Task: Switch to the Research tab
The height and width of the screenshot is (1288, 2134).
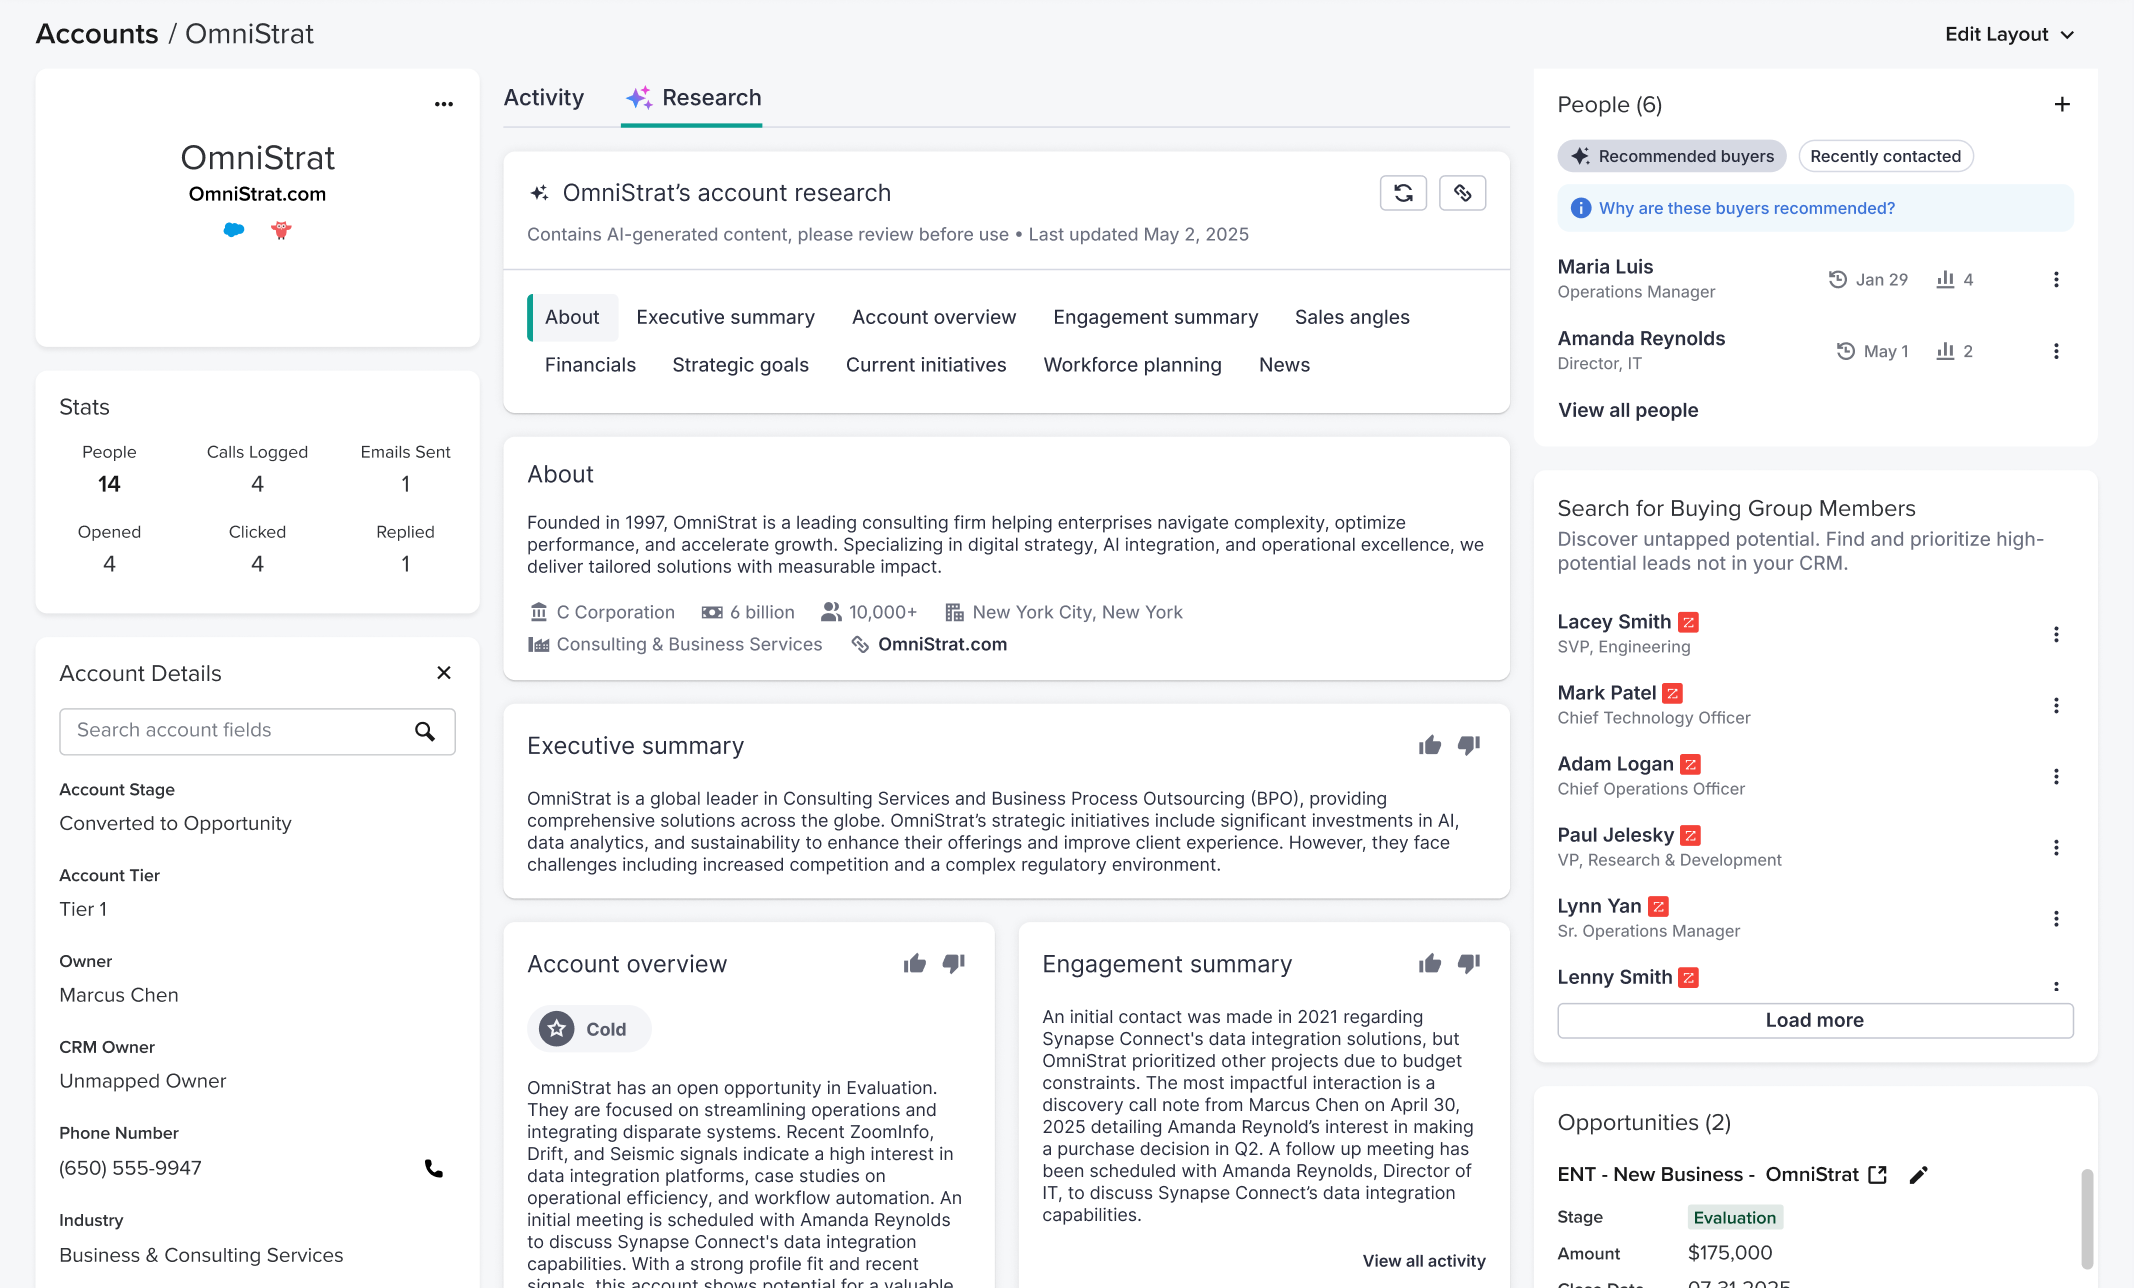Action: pyautogui.click(x=692, y=98)
